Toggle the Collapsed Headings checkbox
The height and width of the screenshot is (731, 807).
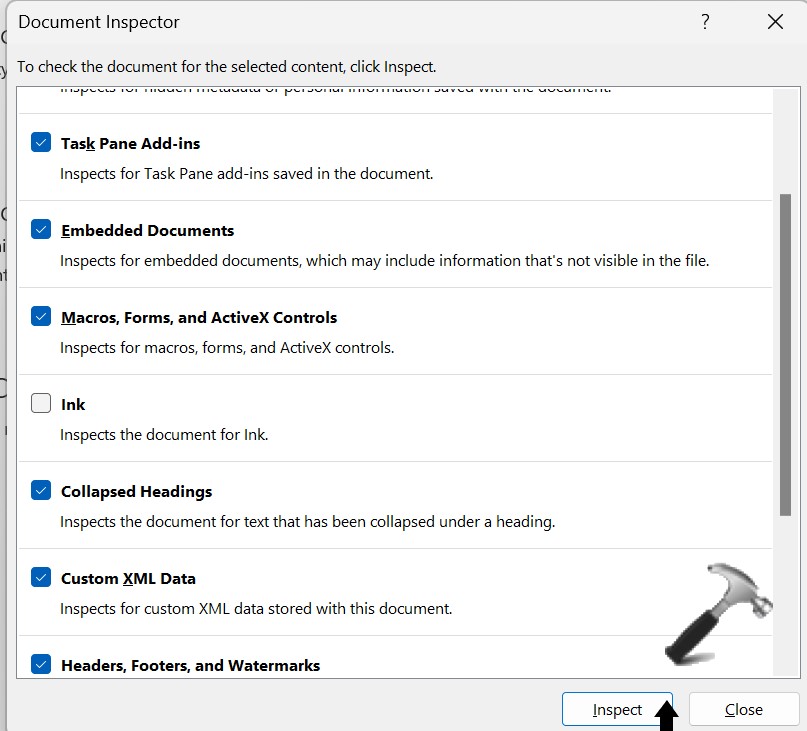tap(41, 491)
